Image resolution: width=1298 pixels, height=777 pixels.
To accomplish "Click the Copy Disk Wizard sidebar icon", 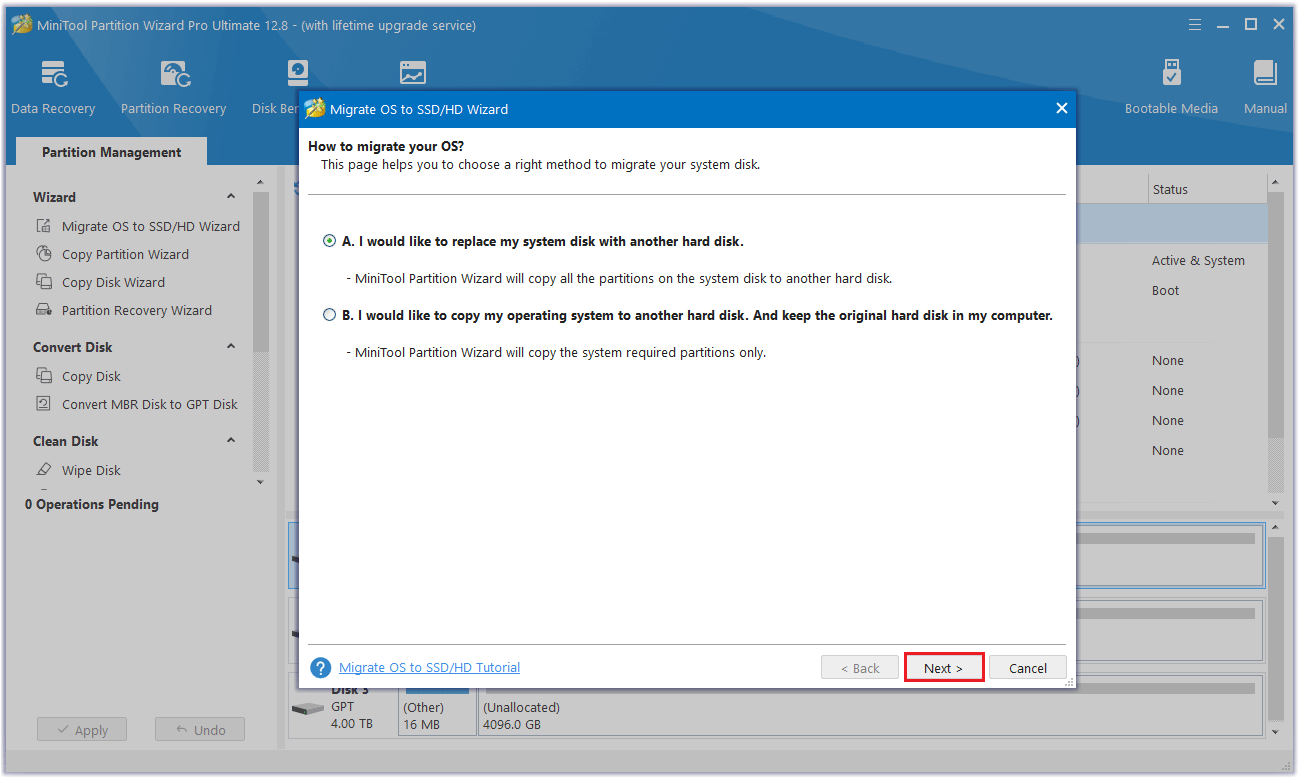I will click(44, 282).
